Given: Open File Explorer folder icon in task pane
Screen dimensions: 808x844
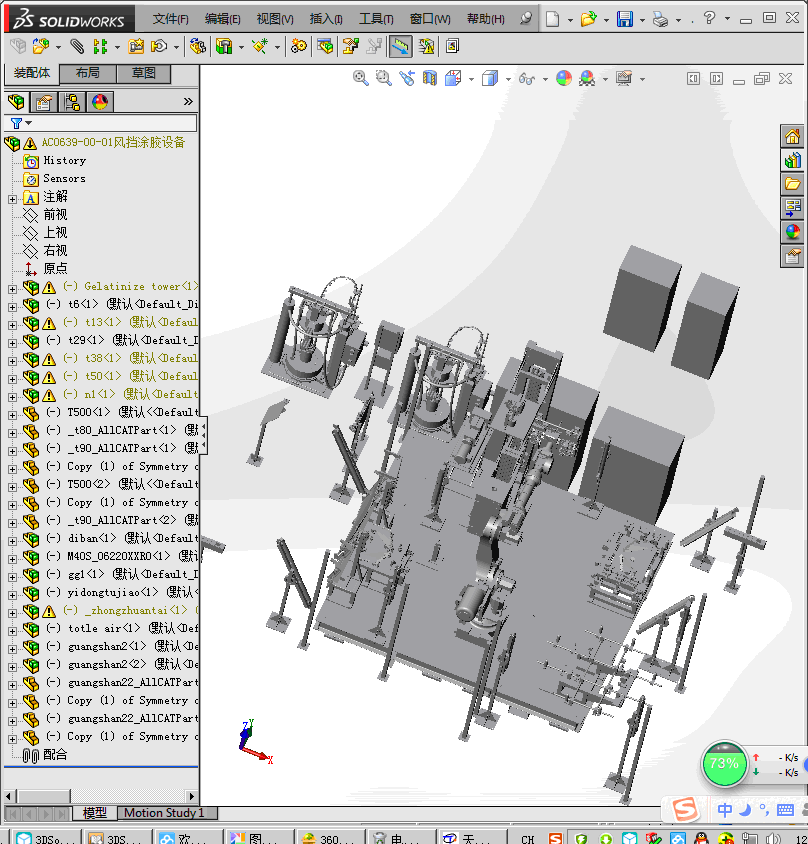Looking at the screenshot, I should pyautogui.click(x=792, y=184).
